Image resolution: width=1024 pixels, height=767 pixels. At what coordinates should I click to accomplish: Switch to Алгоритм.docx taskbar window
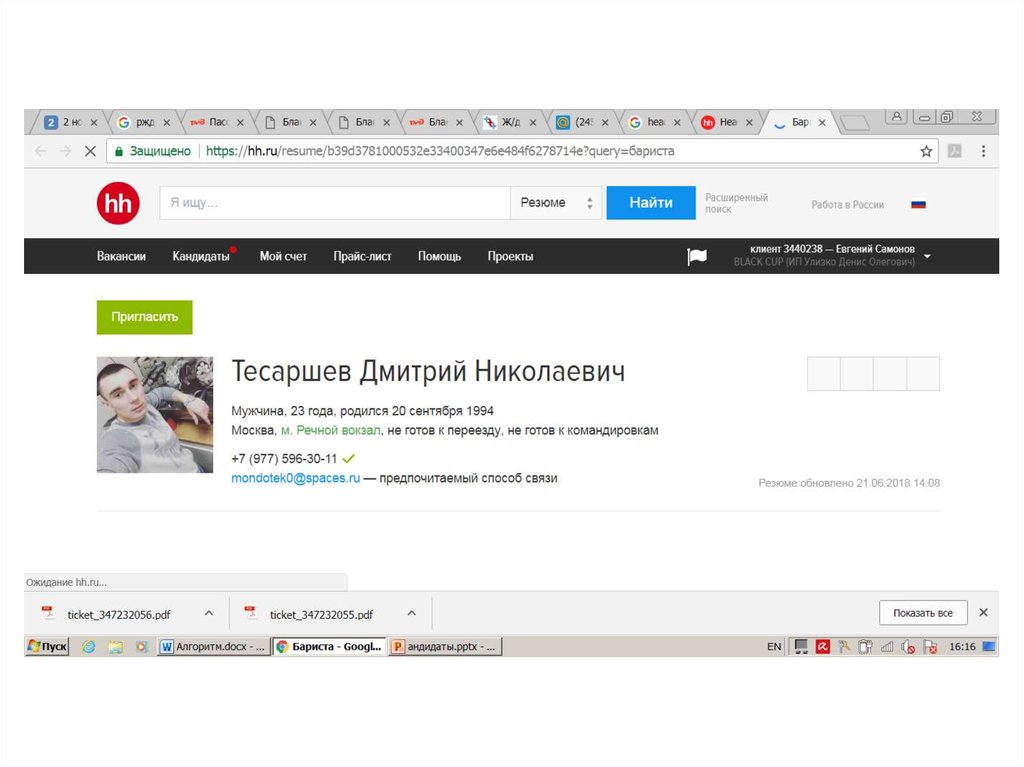(214, 647)
